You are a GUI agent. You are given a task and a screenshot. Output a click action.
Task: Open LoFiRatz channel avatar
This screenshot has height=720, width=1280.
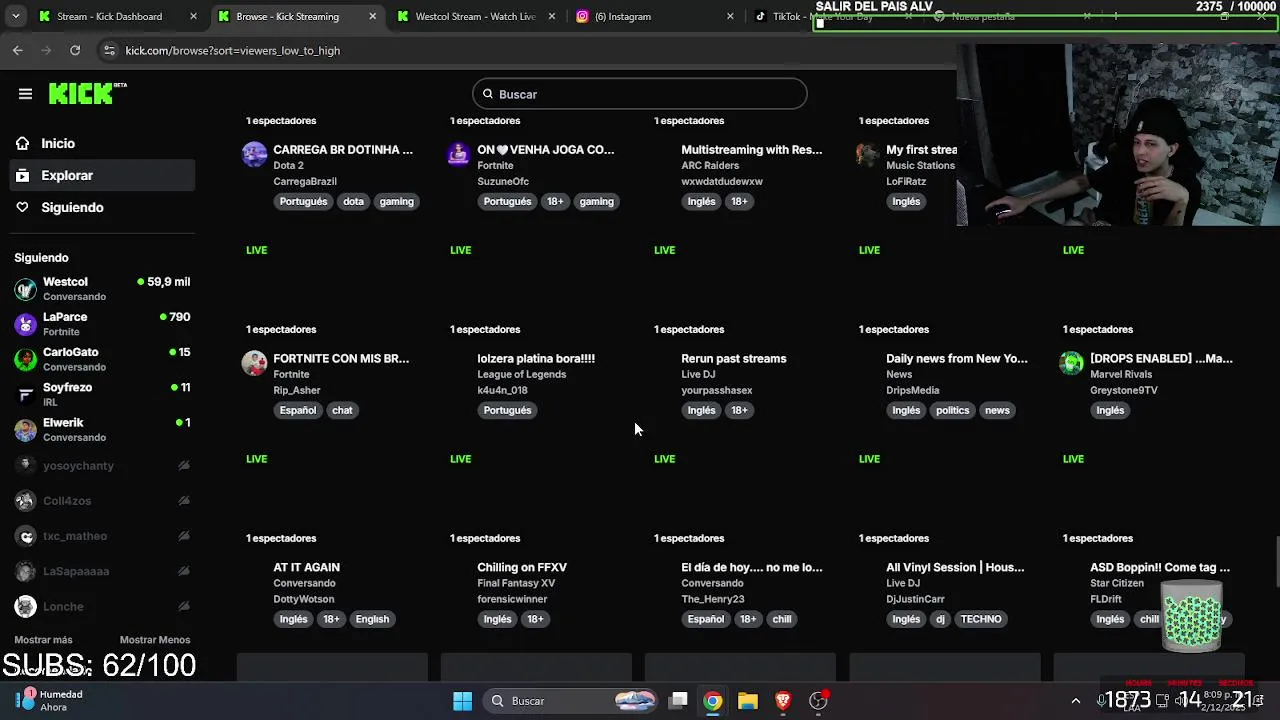867,154
